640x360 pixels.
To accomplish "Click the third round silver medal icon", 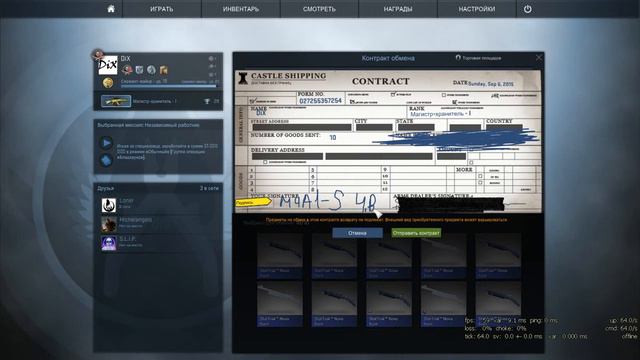I will [x=151, y=70].
